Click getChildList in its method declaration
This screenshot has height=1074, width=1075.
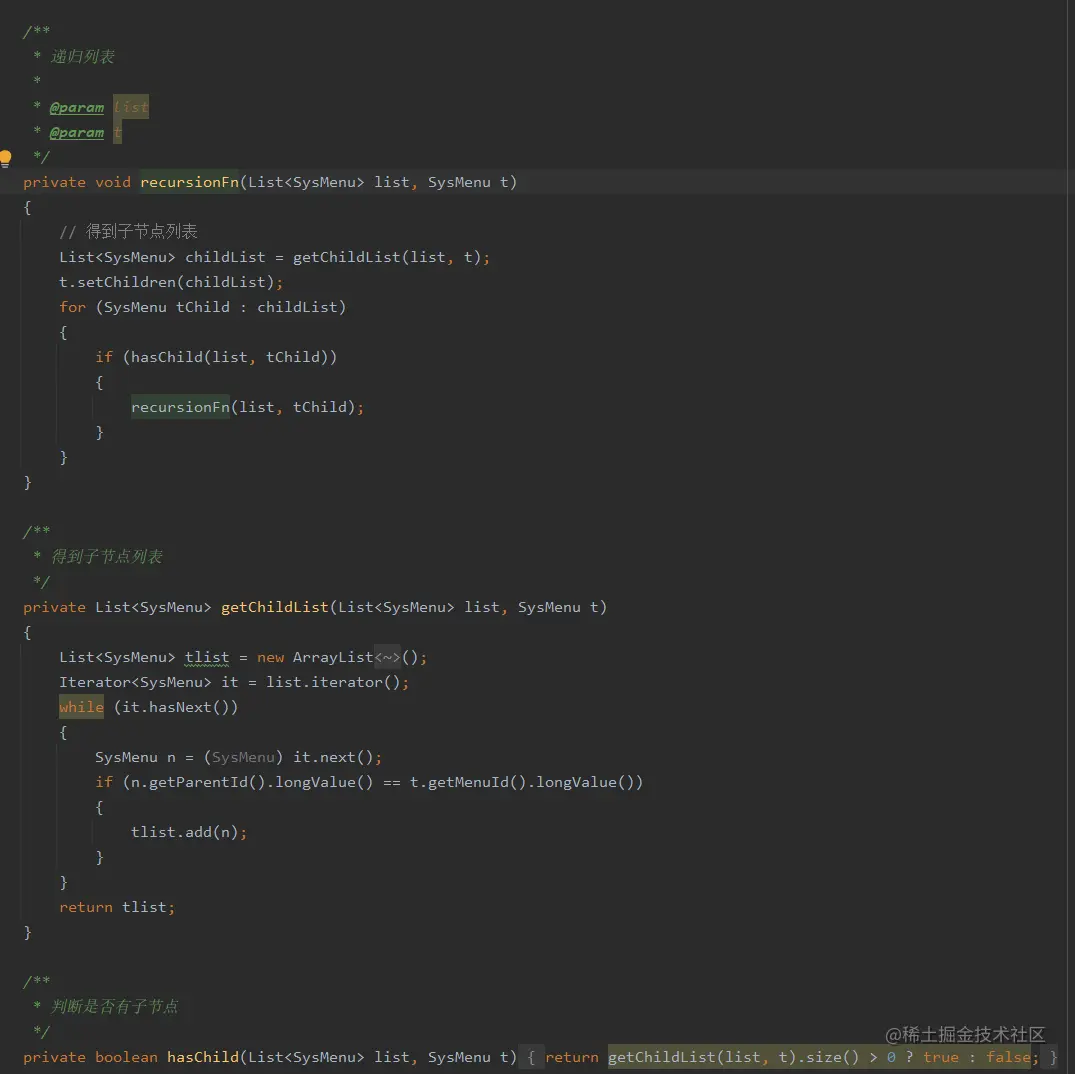point(274,607)
